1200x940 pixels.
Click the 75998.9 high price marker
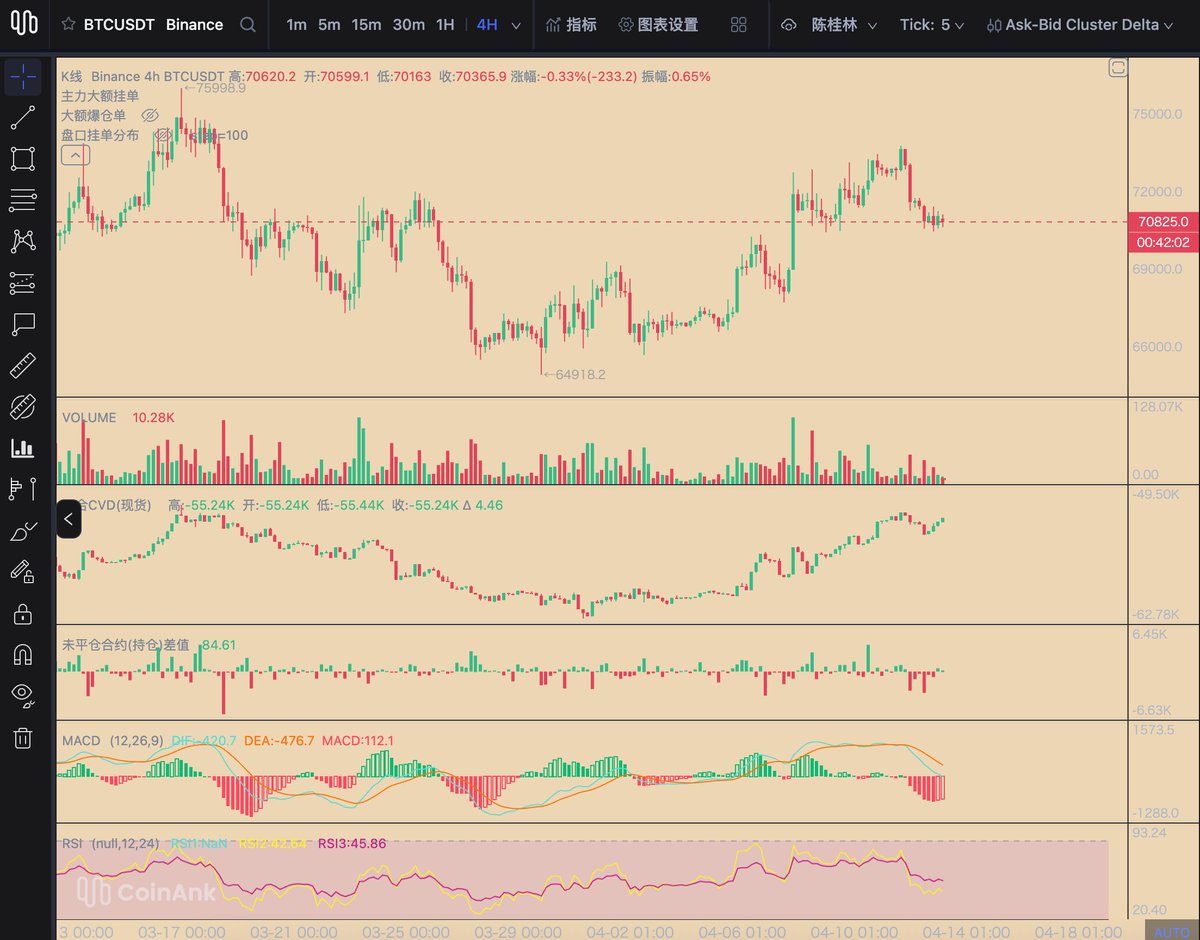click(x=215, y=88)
